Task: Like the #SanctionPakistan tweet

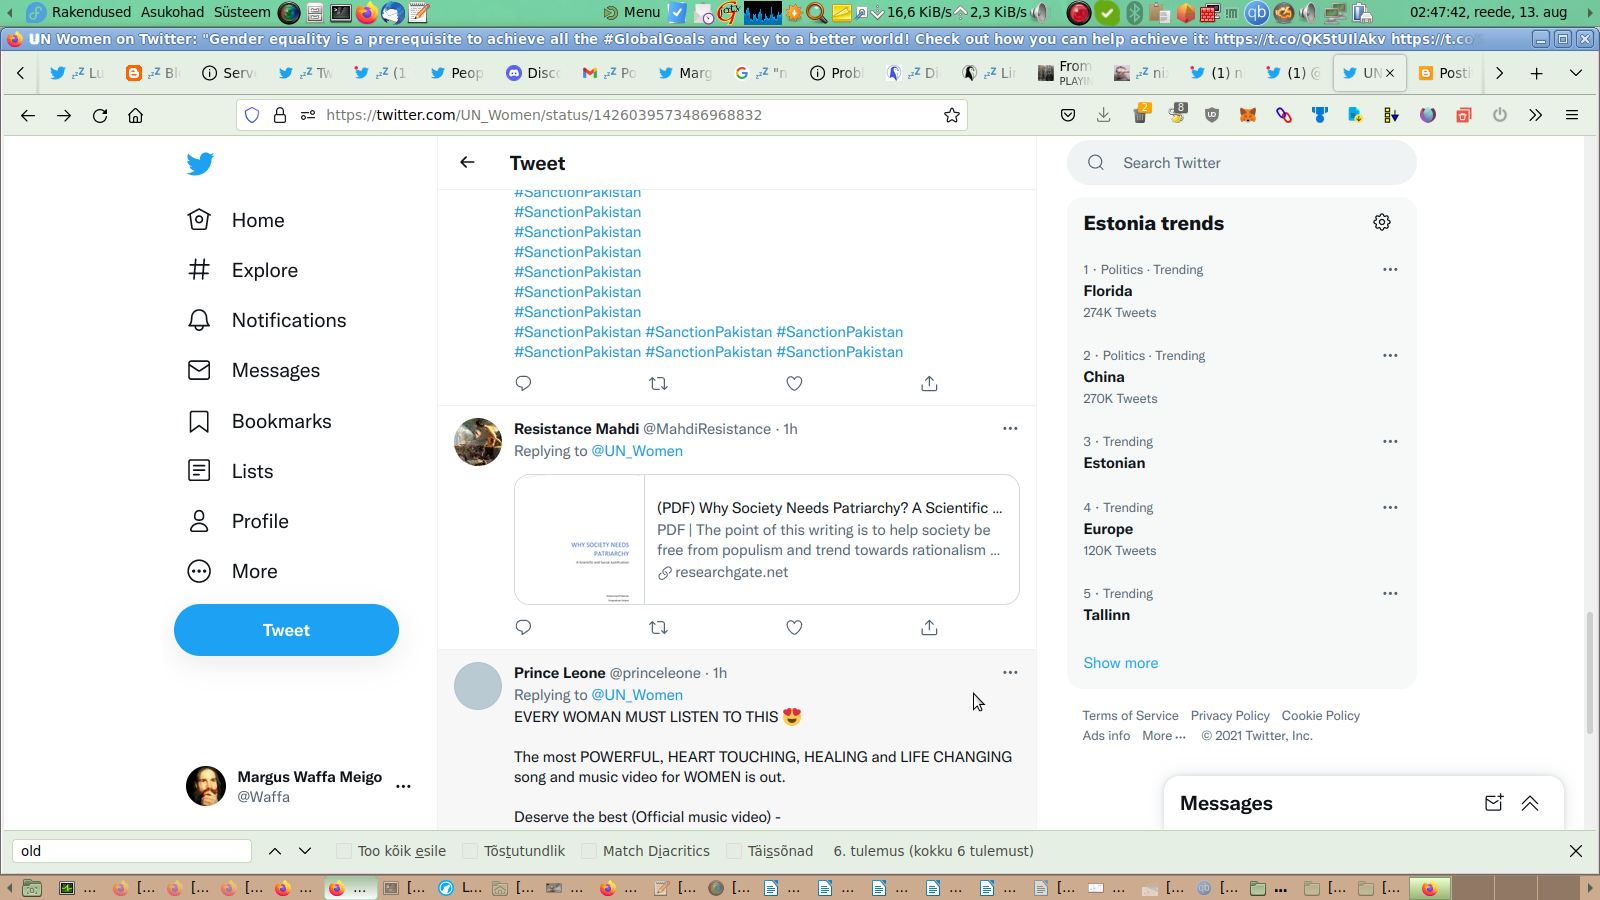Action: 794,383
